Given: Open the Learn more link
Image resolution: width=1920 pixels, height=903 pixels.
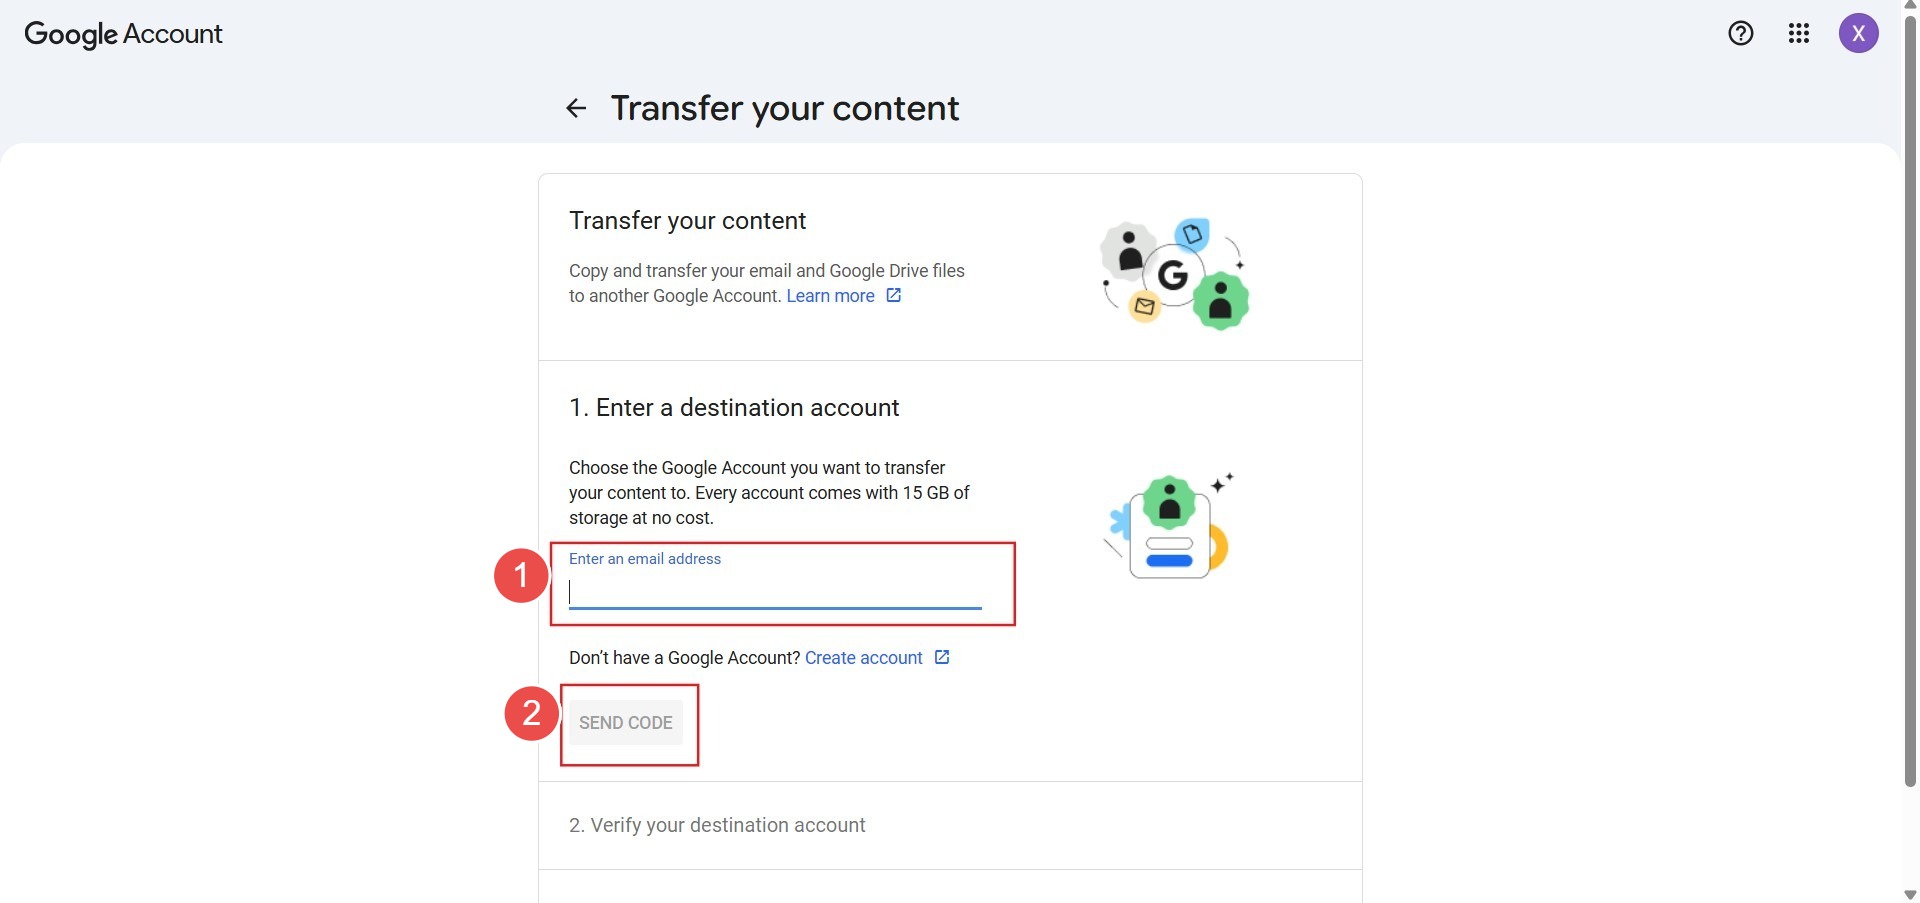Looking at the screenshot, I should click(830, 296).
